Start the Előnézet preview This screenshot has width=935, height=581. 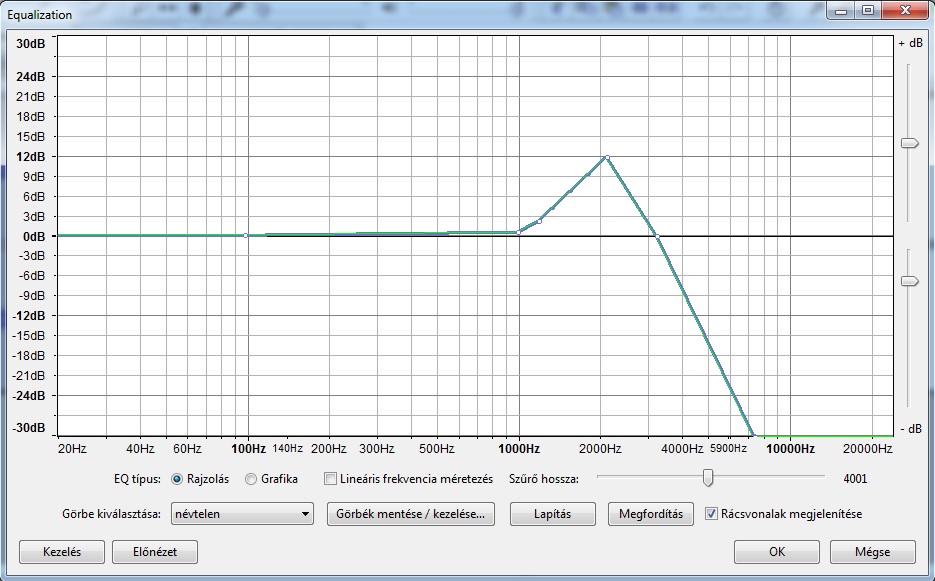click(x=153, y=552)
